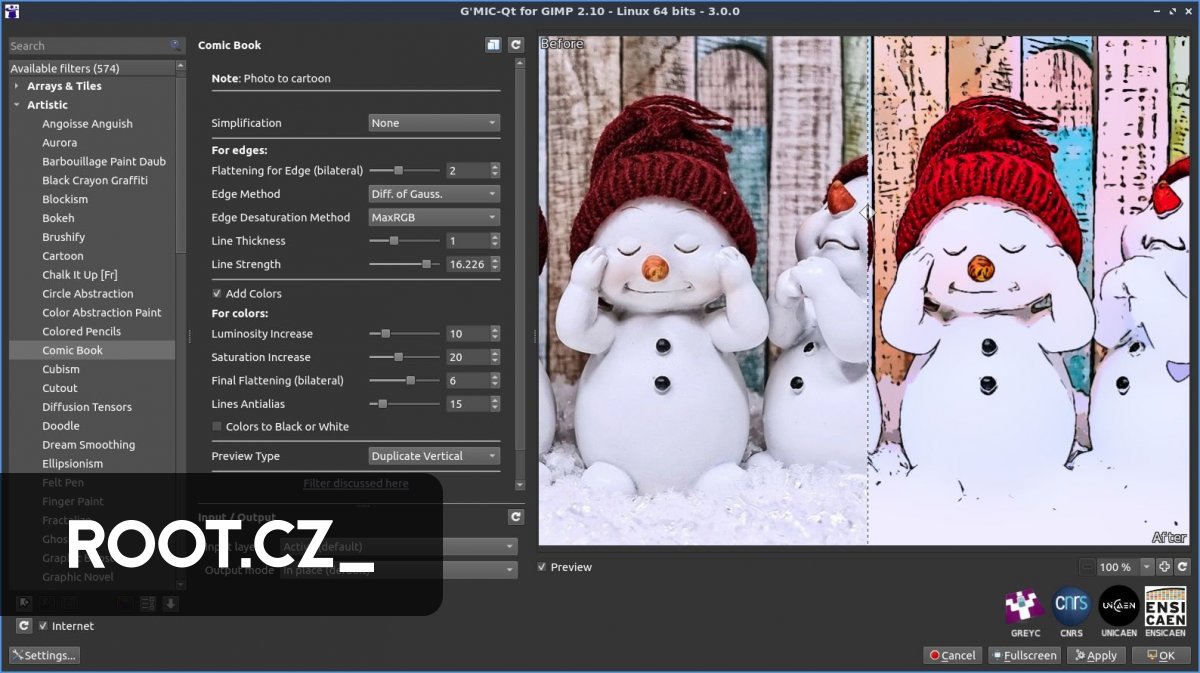This screenshot has height=673, width=1200.
Task: Click the Line Strength value field 16.226
Action: pos(467,264)
